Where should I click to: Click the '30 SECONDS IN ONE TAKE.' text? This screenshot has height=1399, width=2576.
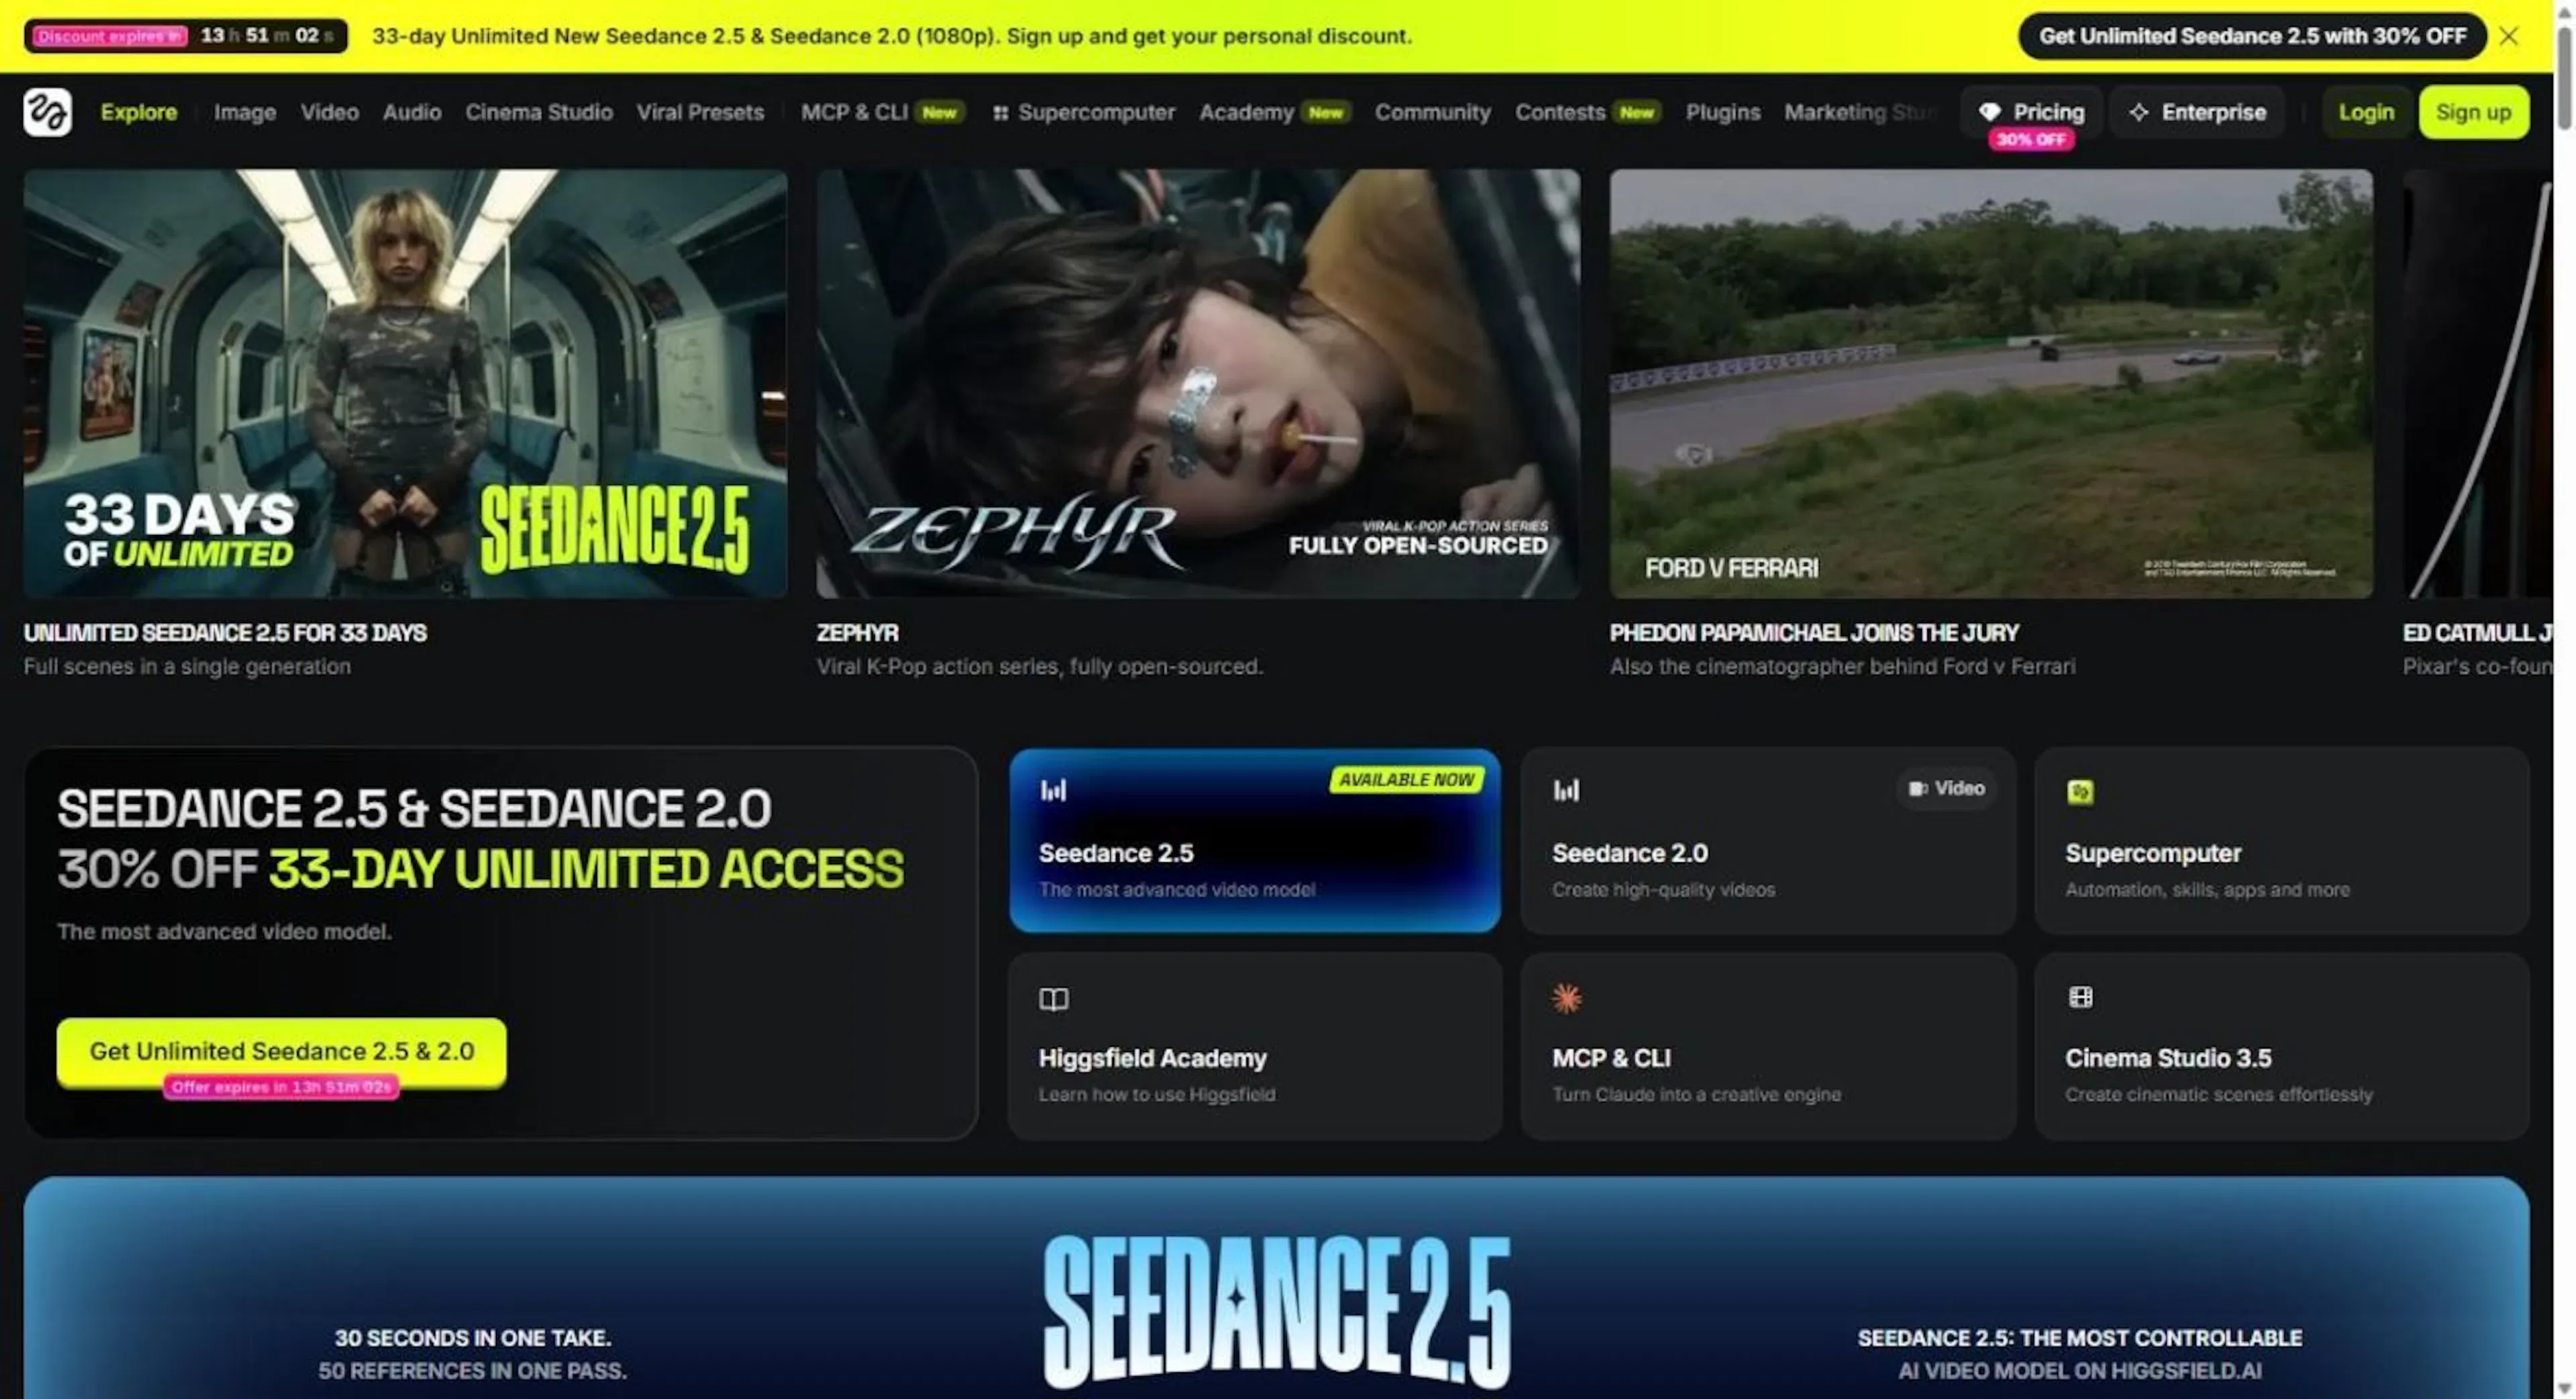point(473,1338)
